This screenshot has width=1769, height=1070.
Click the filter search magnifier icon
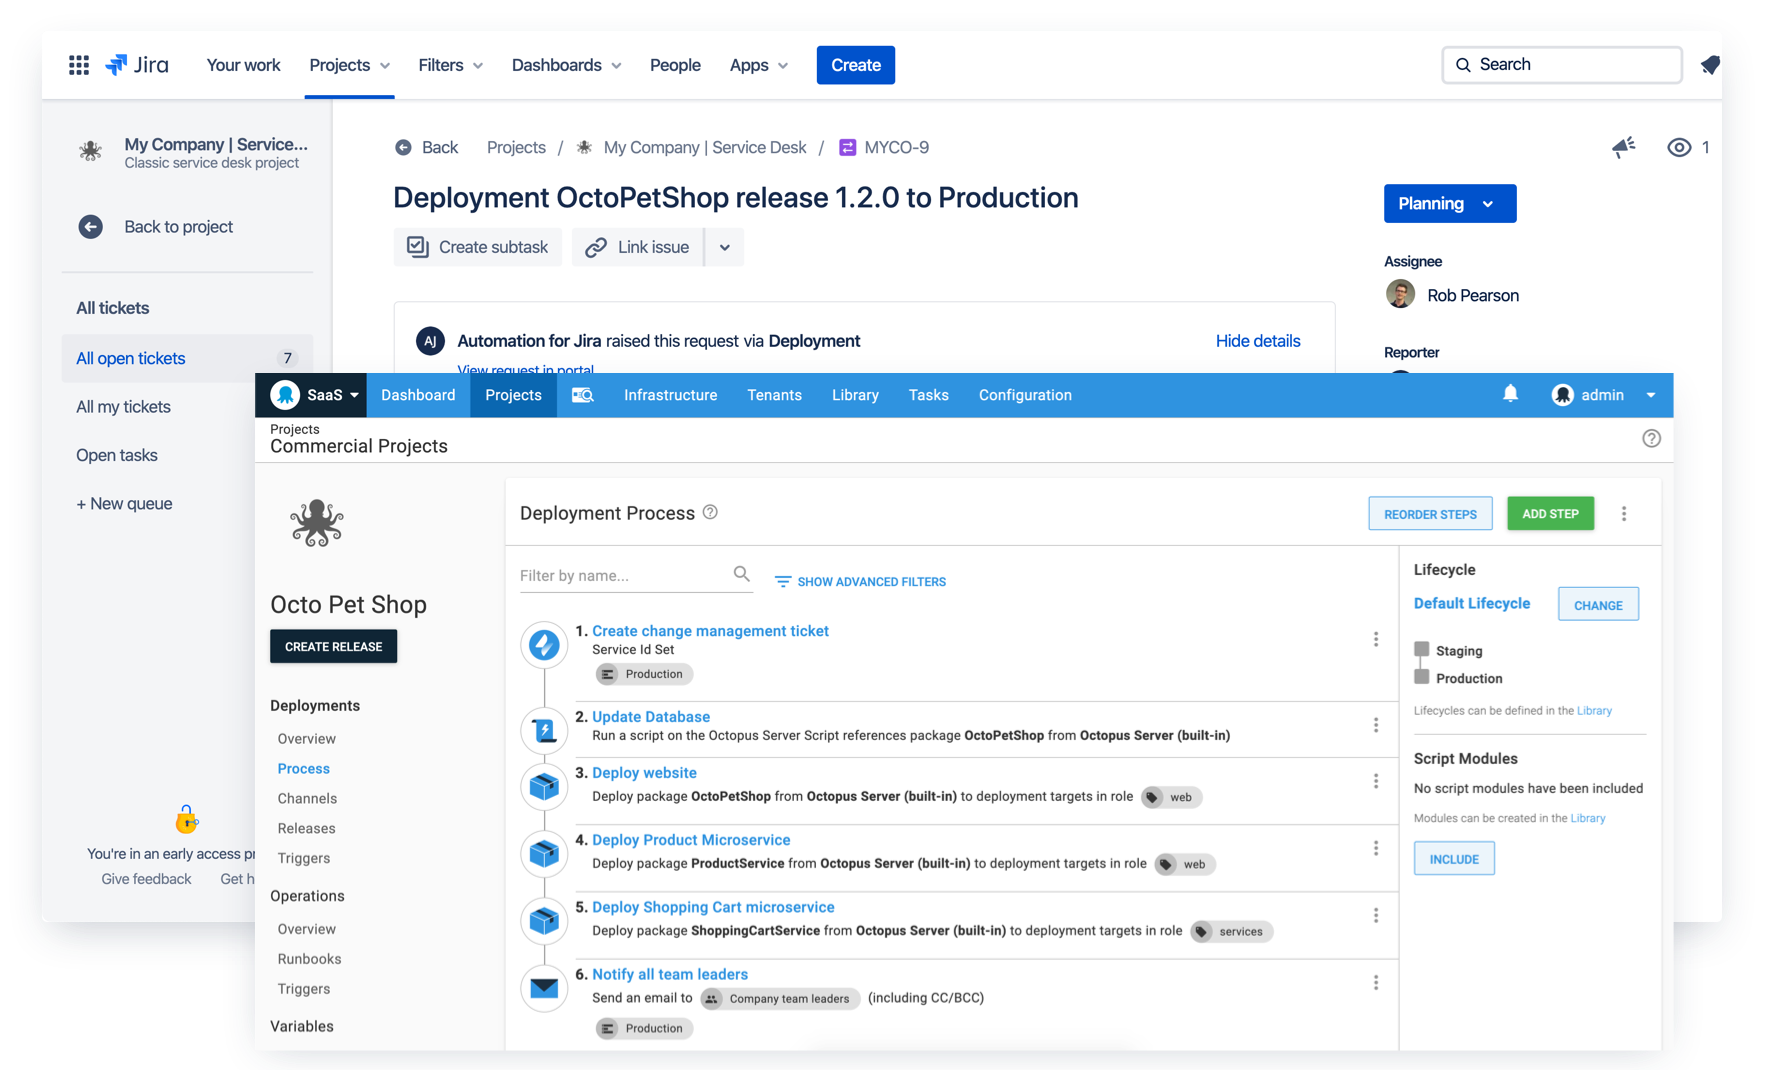(x=741, y=574)
